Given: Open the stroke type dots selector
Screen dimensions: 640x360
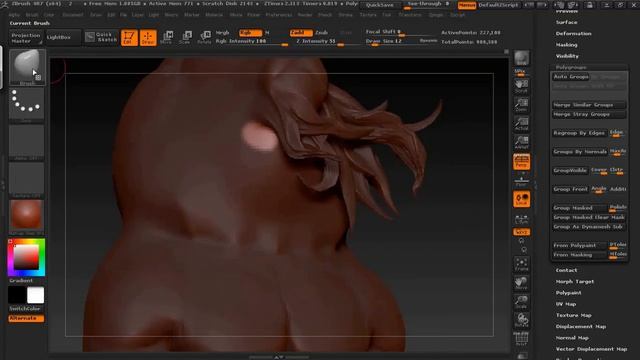Looking at the screenshot, I should (x=27, y=105).
